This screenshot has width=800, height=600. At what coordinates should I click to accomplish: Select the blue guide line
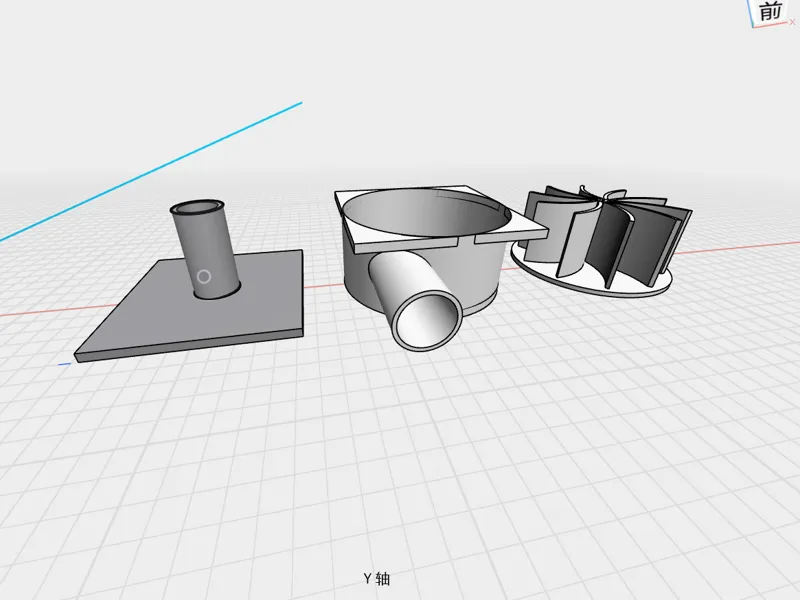pos(151,172)
